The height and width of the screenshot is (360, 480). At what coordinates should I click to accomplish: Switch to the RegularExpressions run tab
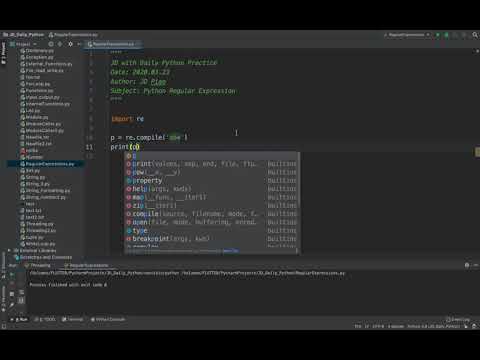tap(86, 265)
